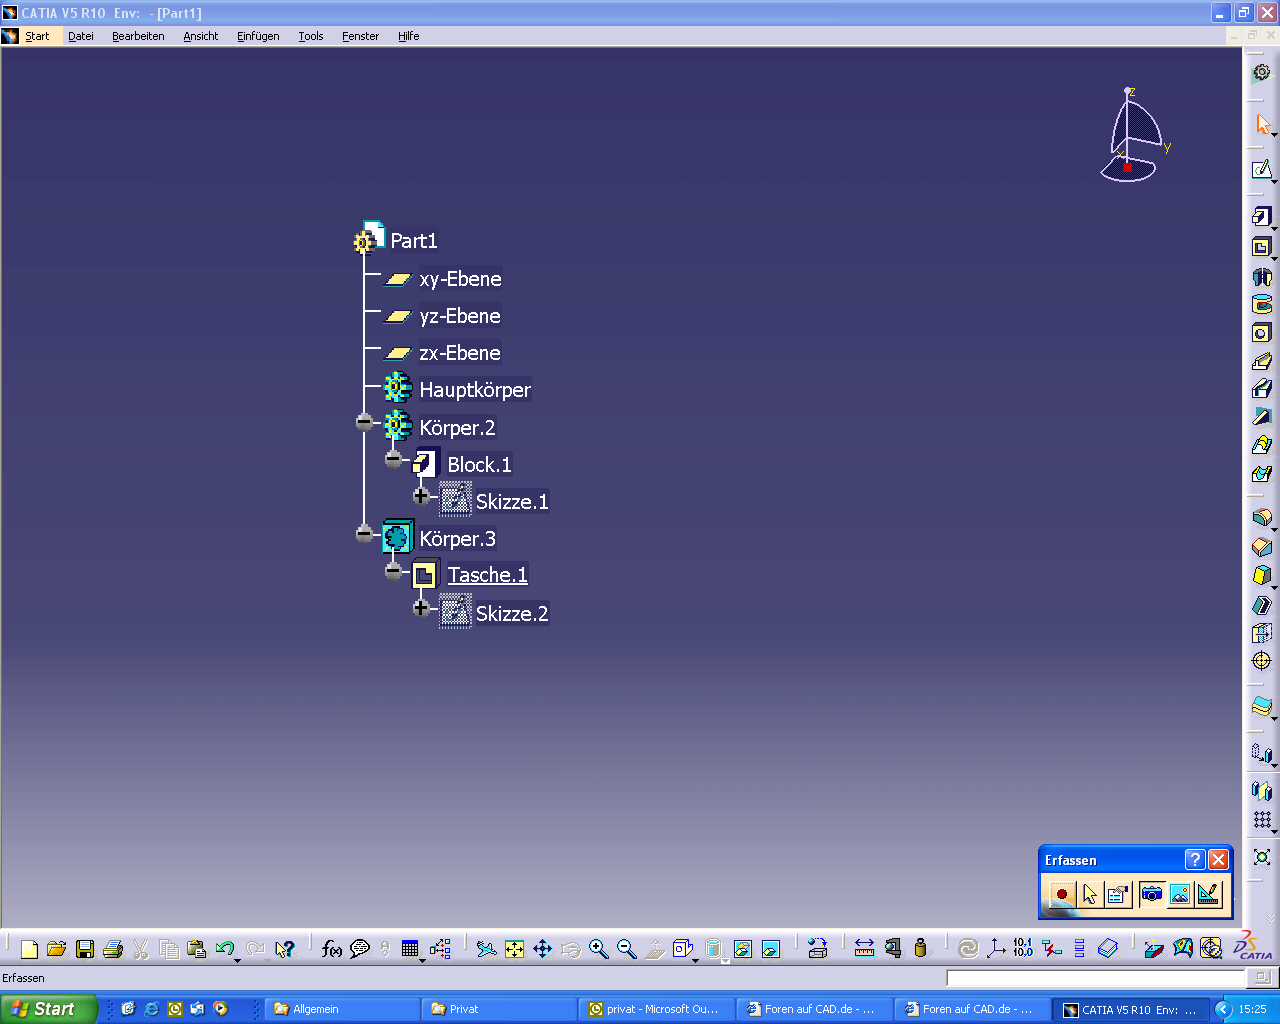This screenshot has height=1024, width=1280.
Task: Select the Shell tool in right toolbar
Action: 1262,605
